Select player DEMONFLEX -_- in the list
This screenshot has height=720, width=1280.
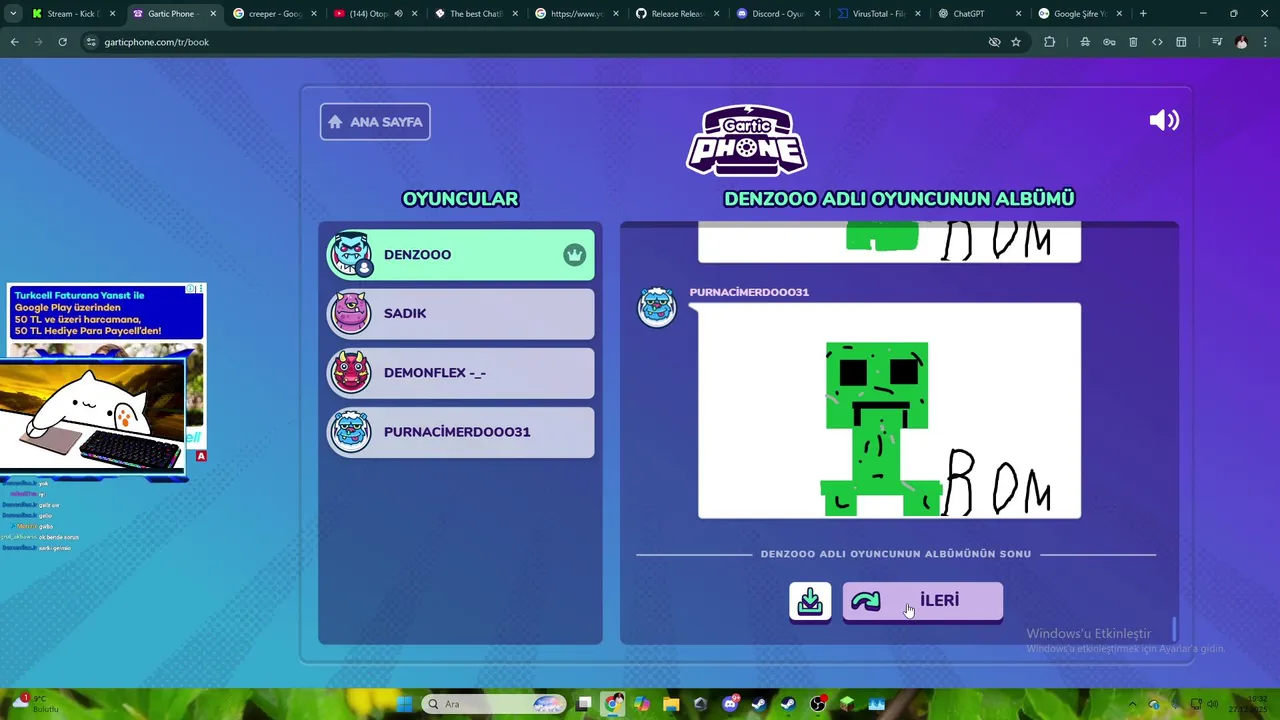click(x=461, y=373)
